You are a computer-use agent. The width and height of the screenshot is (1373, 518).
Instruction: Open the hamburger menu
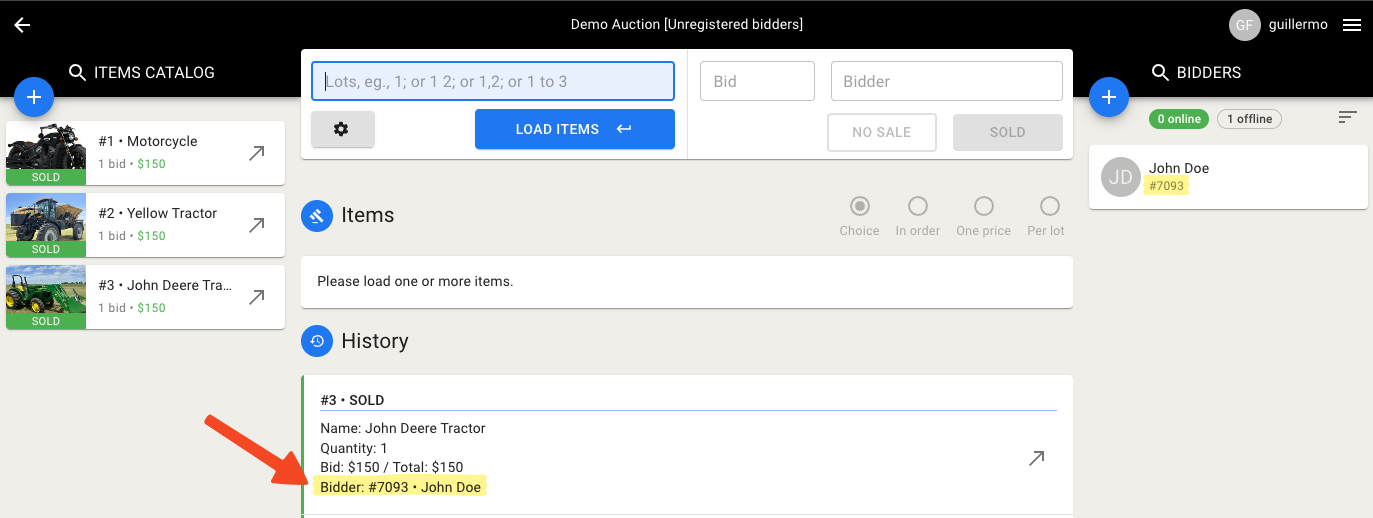(x=1352, y=25)
